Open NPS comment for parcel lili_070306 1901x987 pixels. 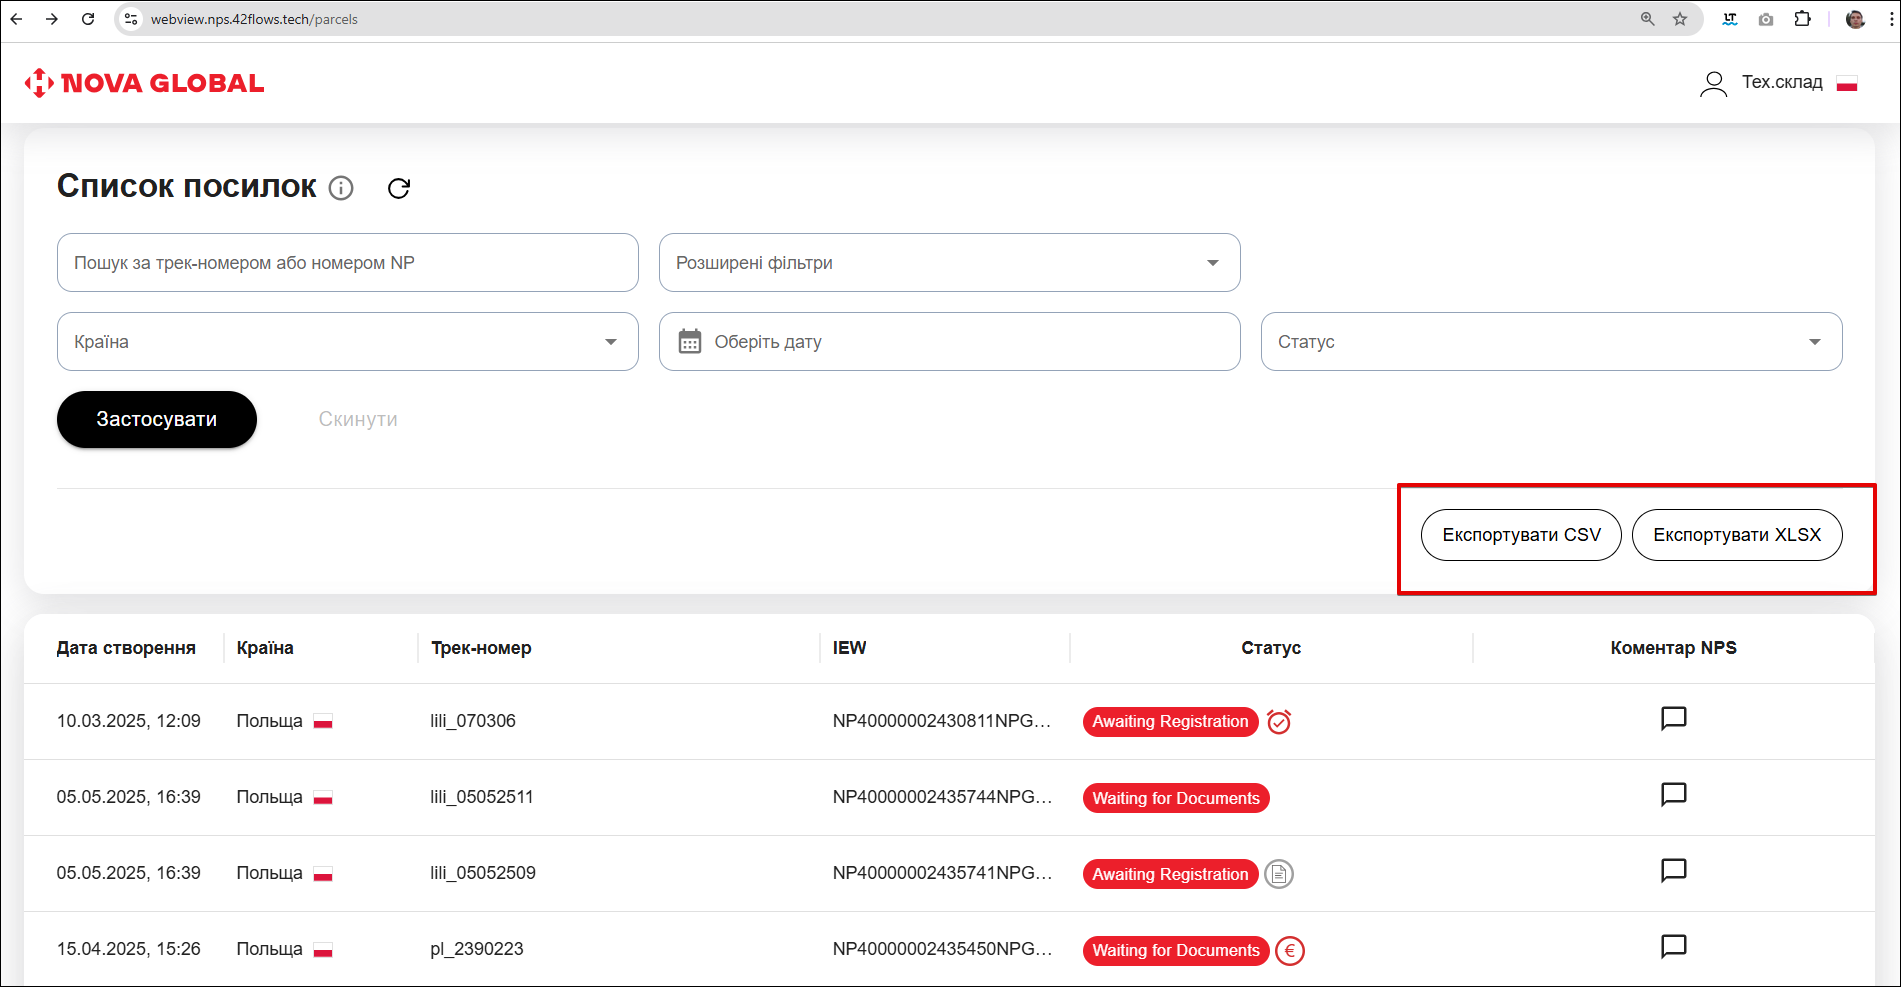pyautogui.click(x=1673, y=719)
